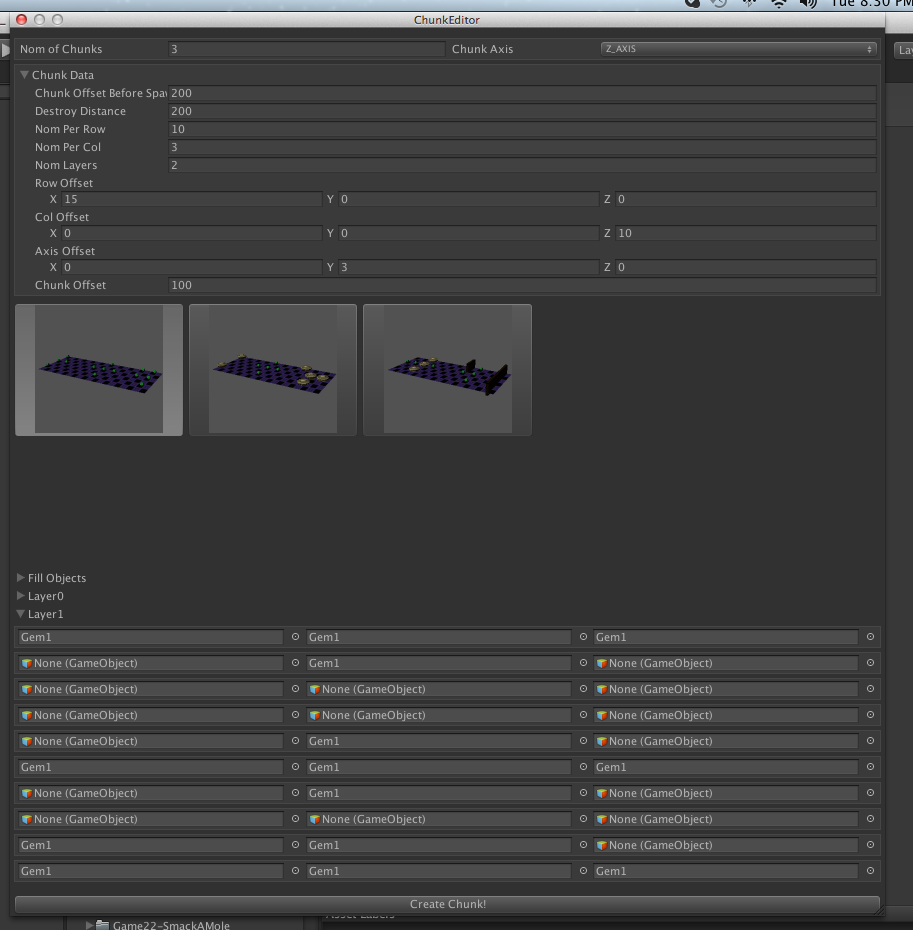Click the Axis Offset Y field showing 3
The image size is (913, 930).
point(469,267)
